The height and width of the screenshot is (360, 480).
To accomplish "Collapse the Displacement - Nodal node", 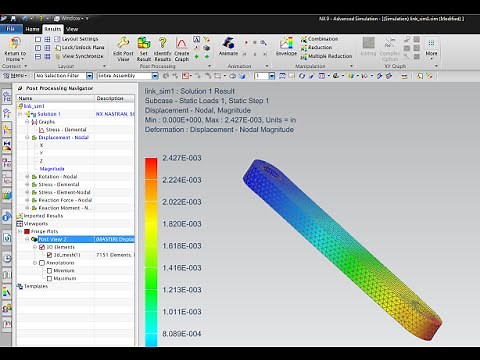I will click(28, 137).
